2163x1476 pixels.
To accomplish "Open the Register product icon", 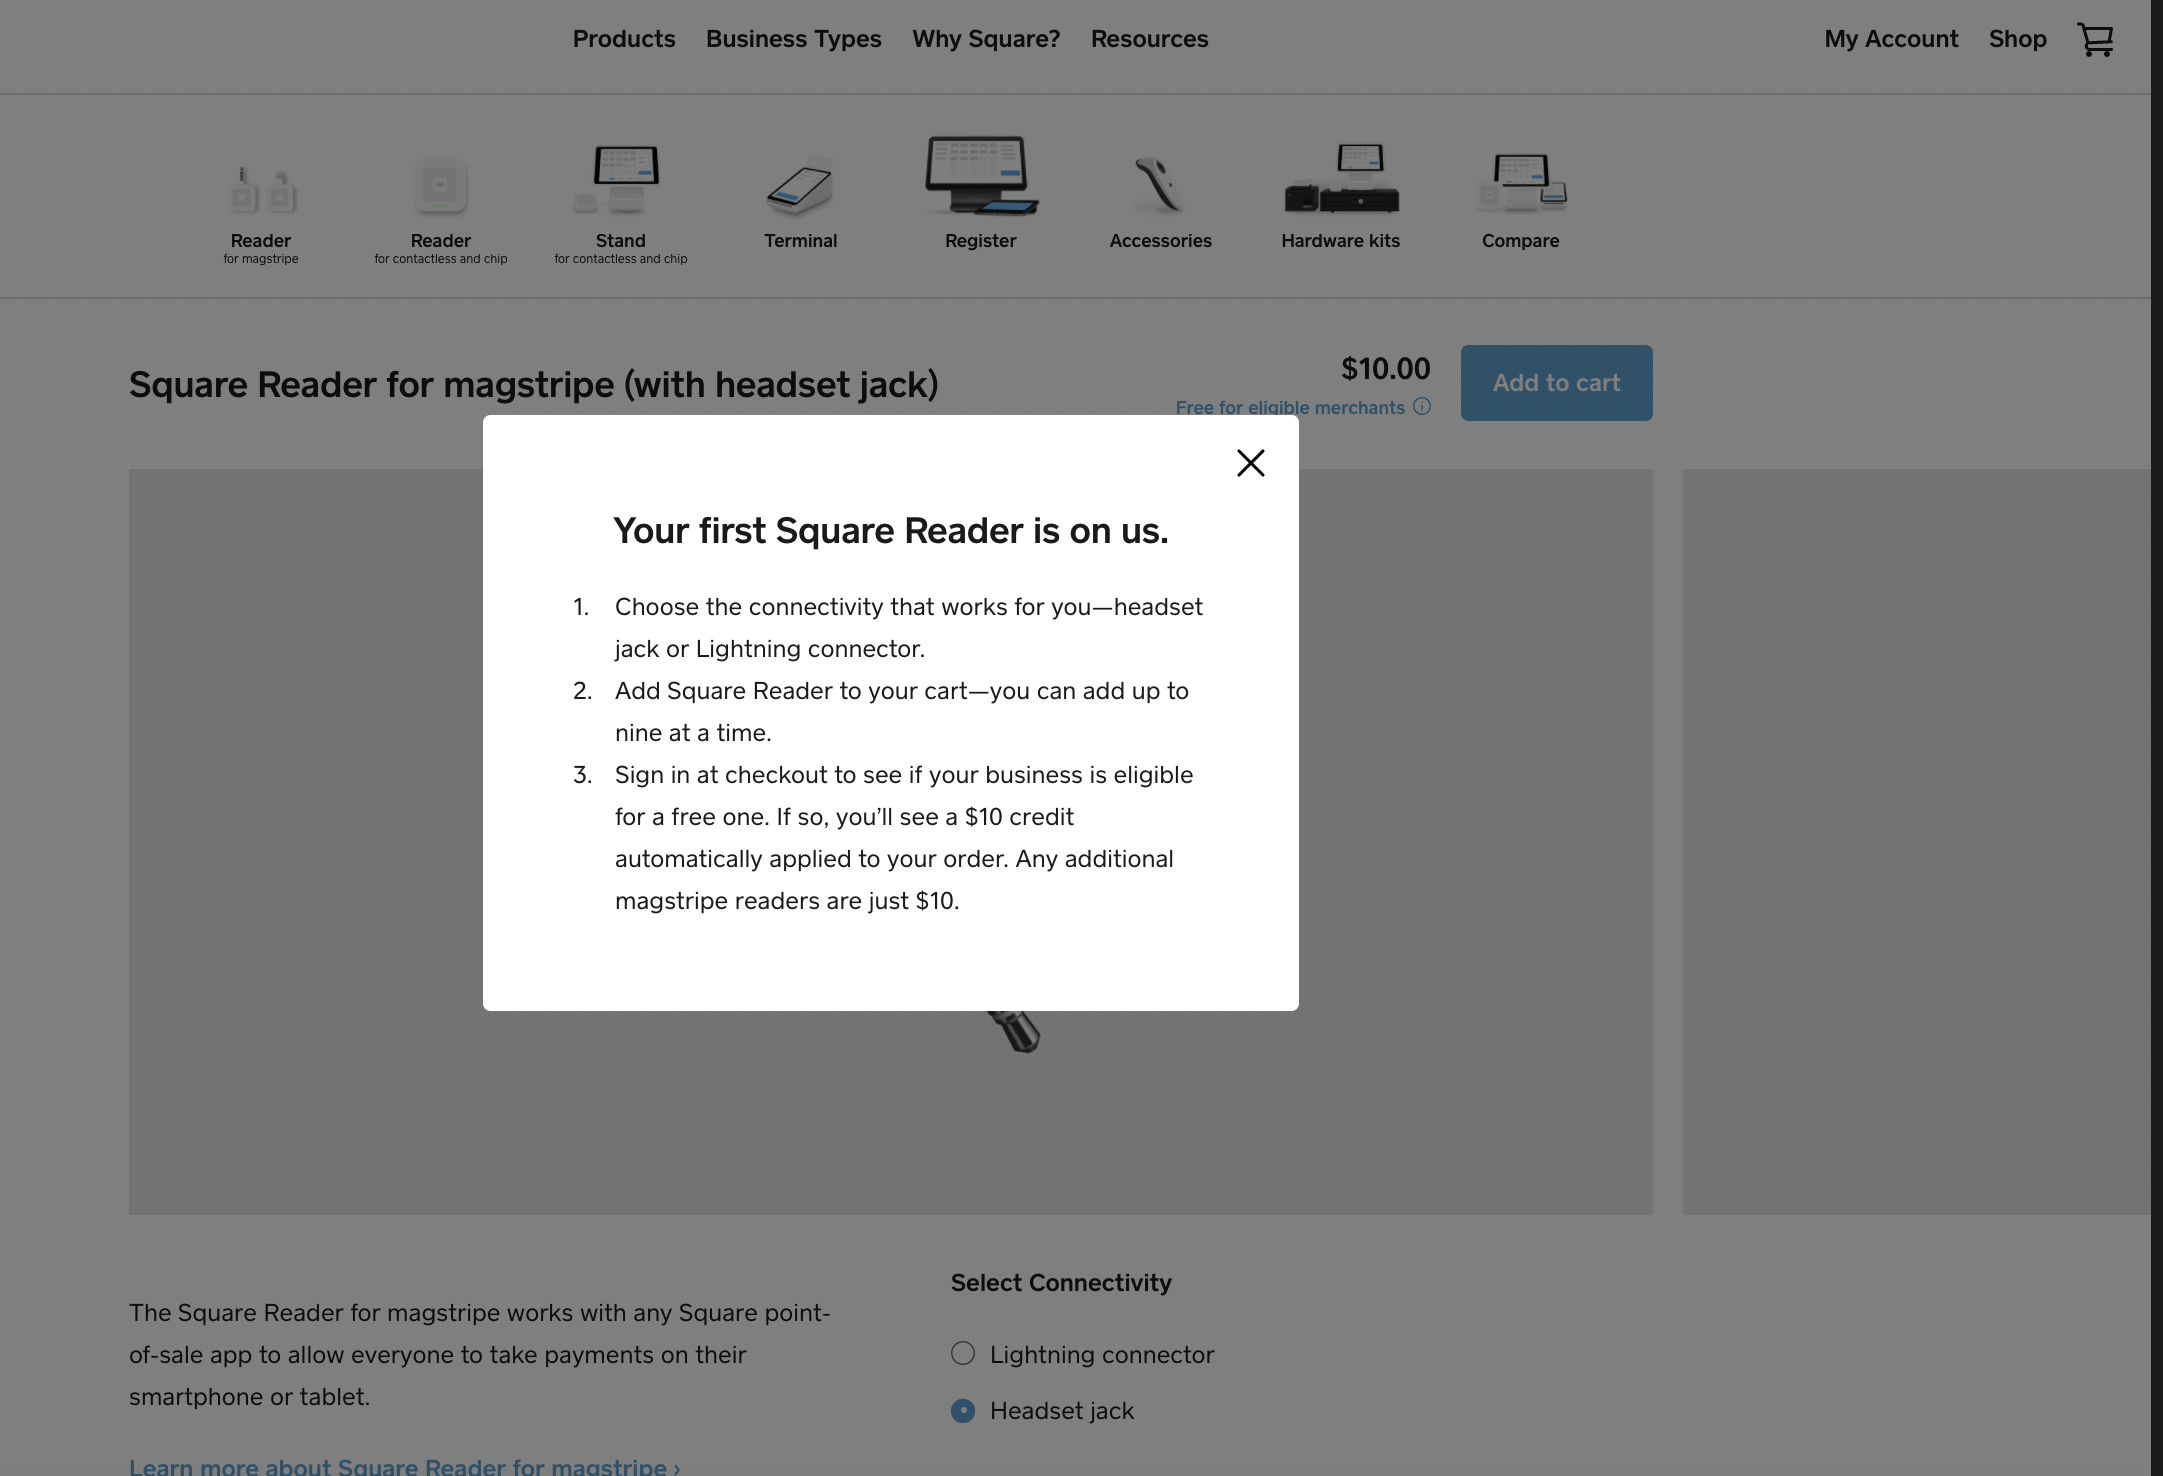I will coord(981,175).
